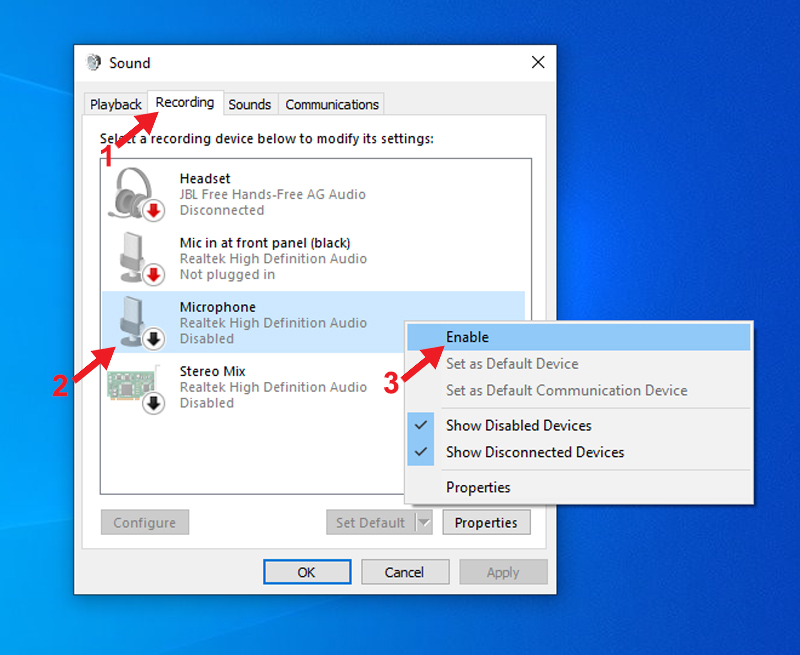
Task: Click the disabled badge on Stereo Mix
Action: pyautogui.click(x=152, y=403)
